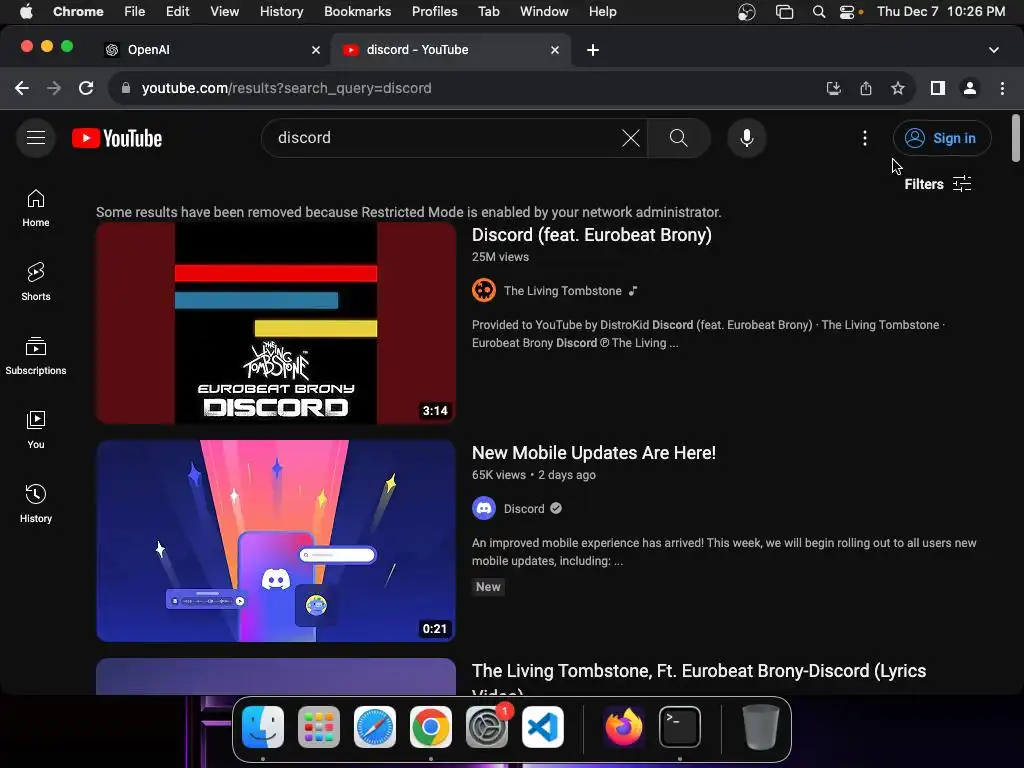Open New Mobile Updates Are Here! video
1024x768 pixels.
point(594,453)
